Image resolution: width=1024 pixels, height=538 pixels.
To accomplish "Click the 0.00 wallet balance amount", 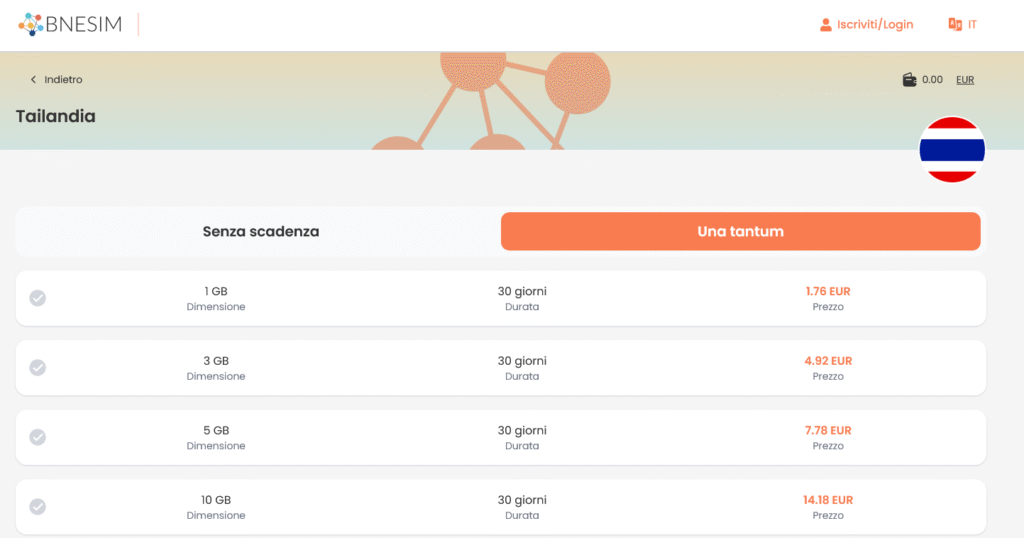I will tap(932, 80).
